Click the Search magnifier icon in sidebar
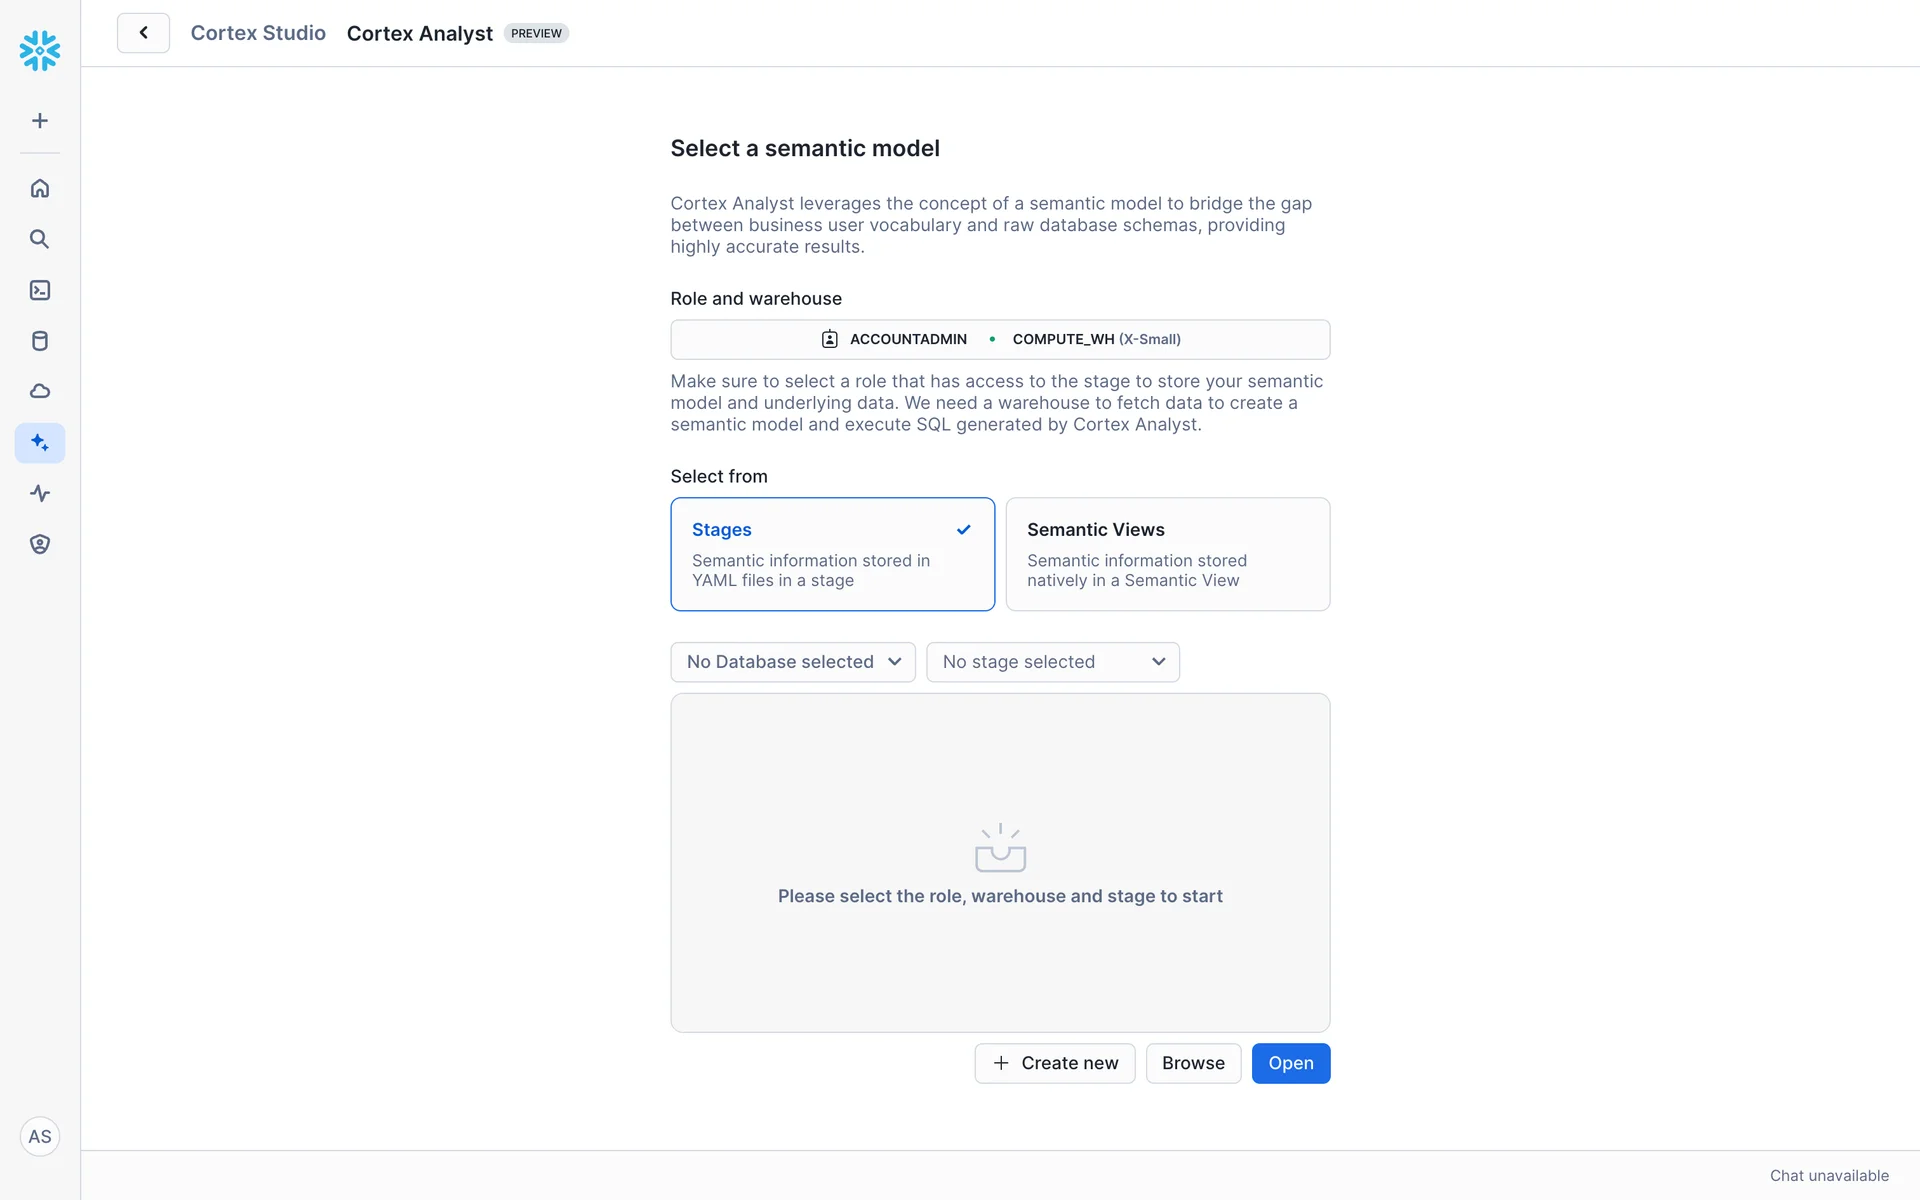 click(40, 239)
